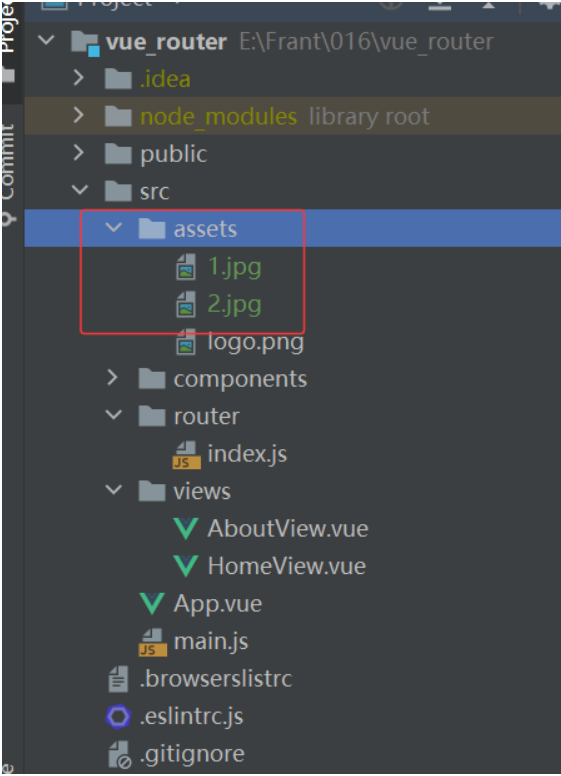Click the assets folder icon
The width and height of the screenshot is (561, 776).
click(x=152, y=229)
